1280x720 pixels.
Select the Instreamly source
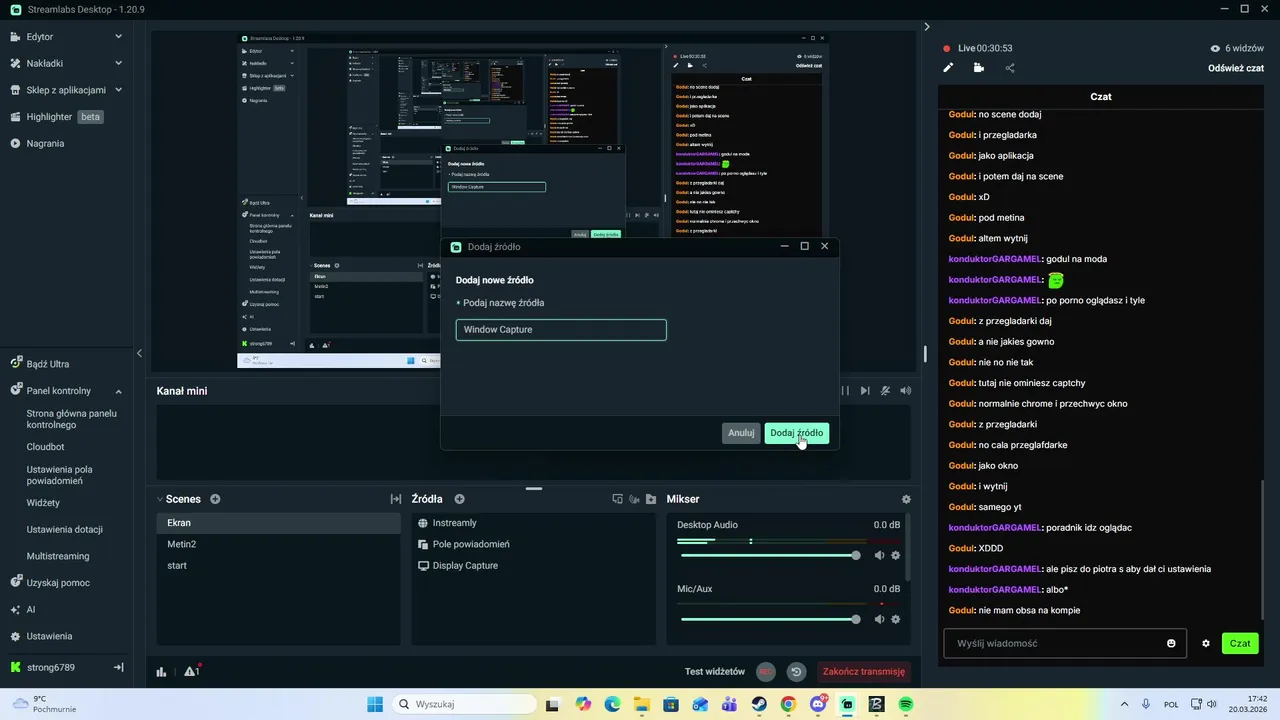pyautogui.click(x=534, y=523)
